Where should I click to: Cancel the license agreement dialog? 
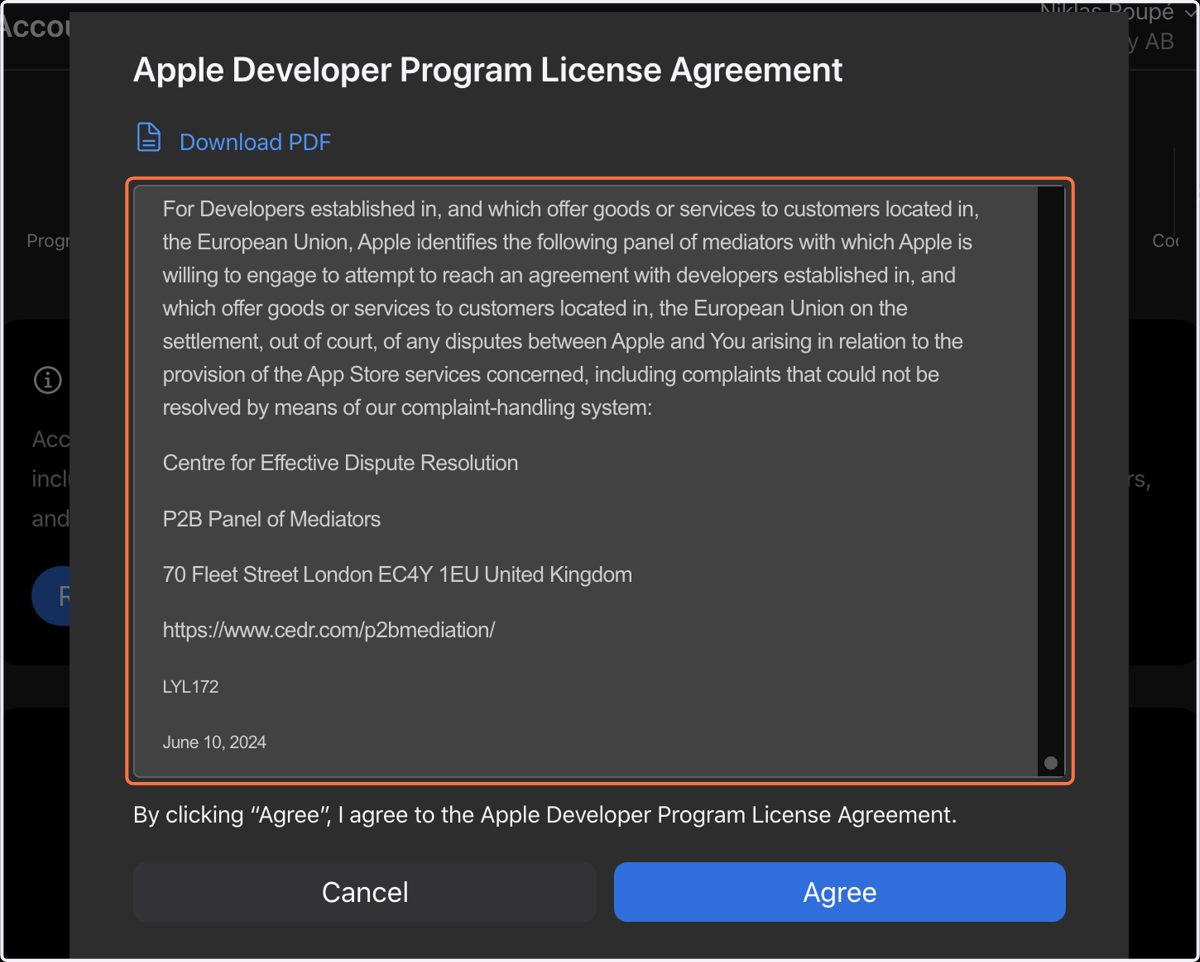pos(365,892)
